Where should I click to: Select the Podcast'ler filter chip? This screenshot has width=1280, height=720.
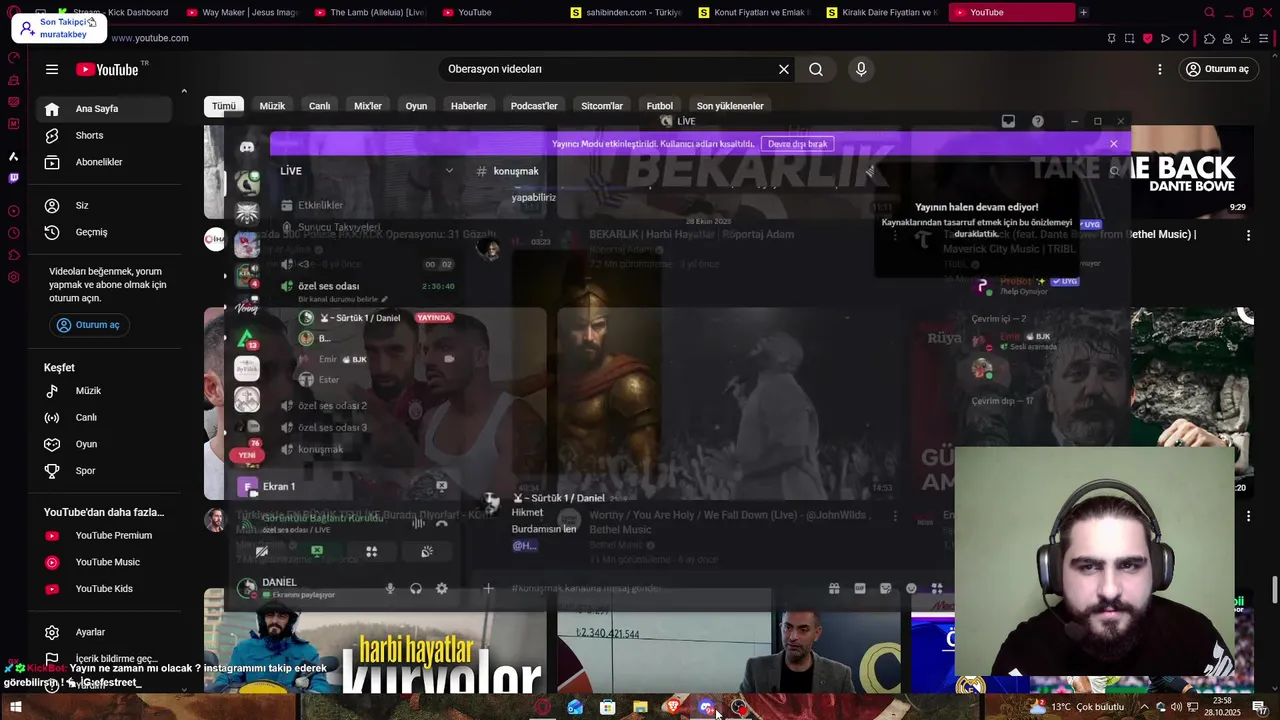tap(534, 106)
